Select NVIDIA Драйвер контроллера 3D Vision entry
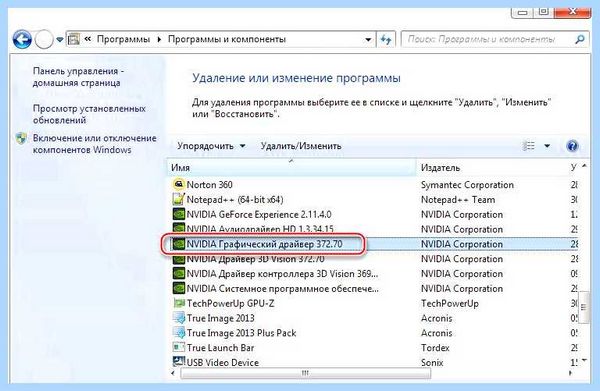The width and height of the screenshot is (600, 391). click(282, 274)
